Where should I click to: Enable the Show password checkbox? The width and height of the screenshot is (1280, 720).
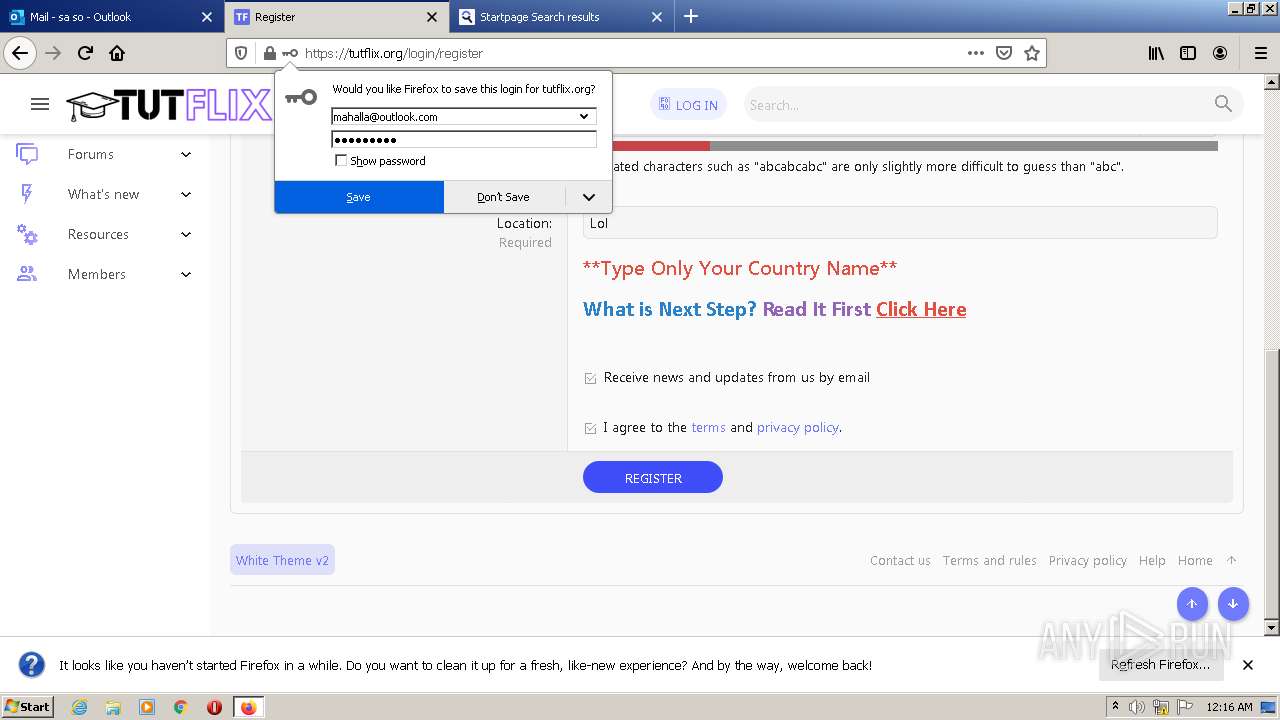point(341,160)
